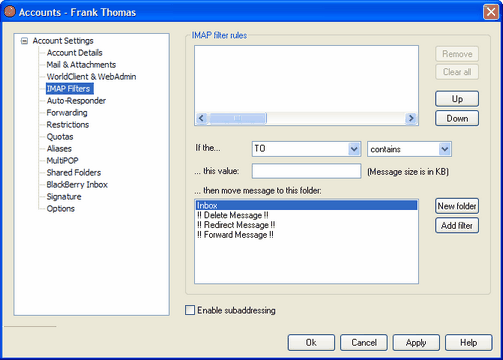Enable subaddressing checkbox

[190, 310]
